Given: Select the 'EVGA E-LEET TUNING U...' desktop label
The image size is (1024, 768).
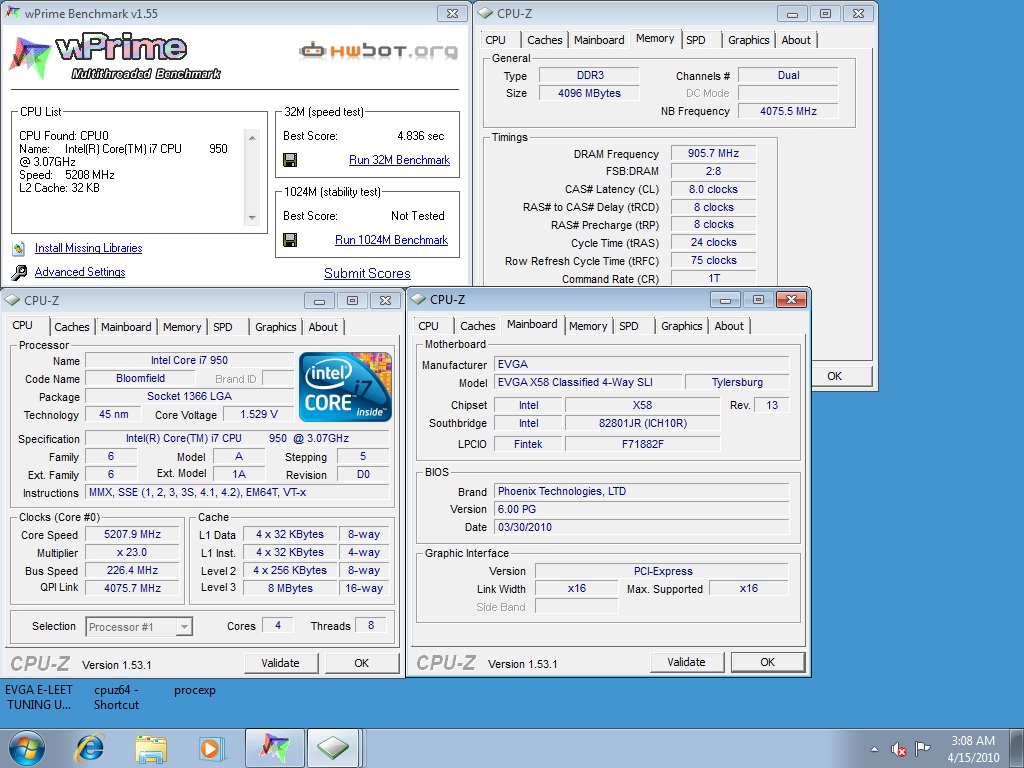Looking at the screenshot, I should coord(39,697).
